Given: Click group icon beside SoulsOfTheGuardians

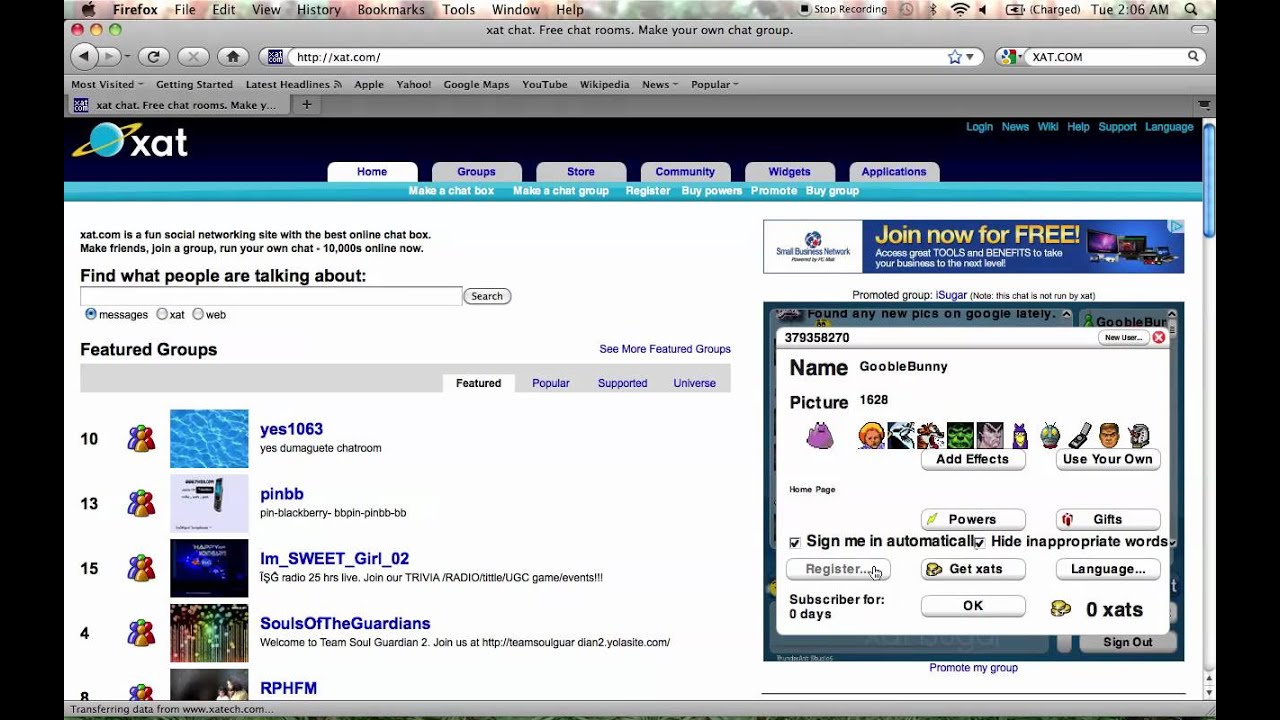Looking at the screenshot, I should coord(141,633).
